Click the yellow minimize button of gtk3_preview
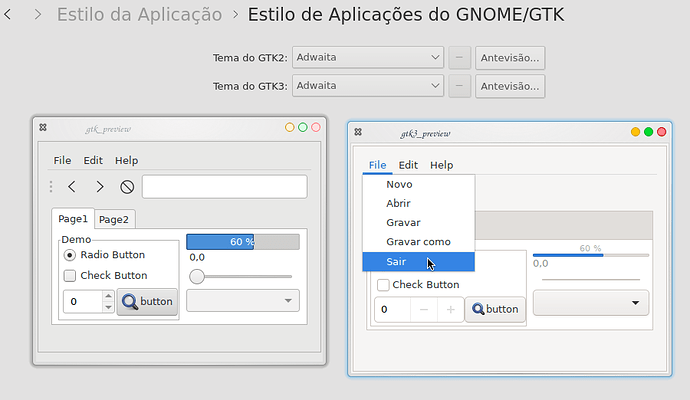This screenshot has height=400, width=690. click(x=635, y=132)
